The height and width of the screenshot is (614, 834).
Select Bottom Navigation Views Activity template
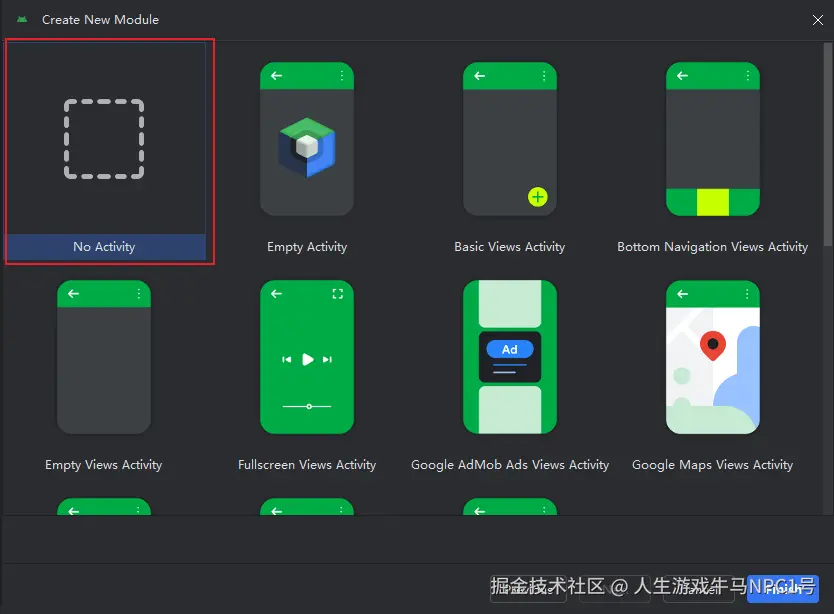(712, 152)
